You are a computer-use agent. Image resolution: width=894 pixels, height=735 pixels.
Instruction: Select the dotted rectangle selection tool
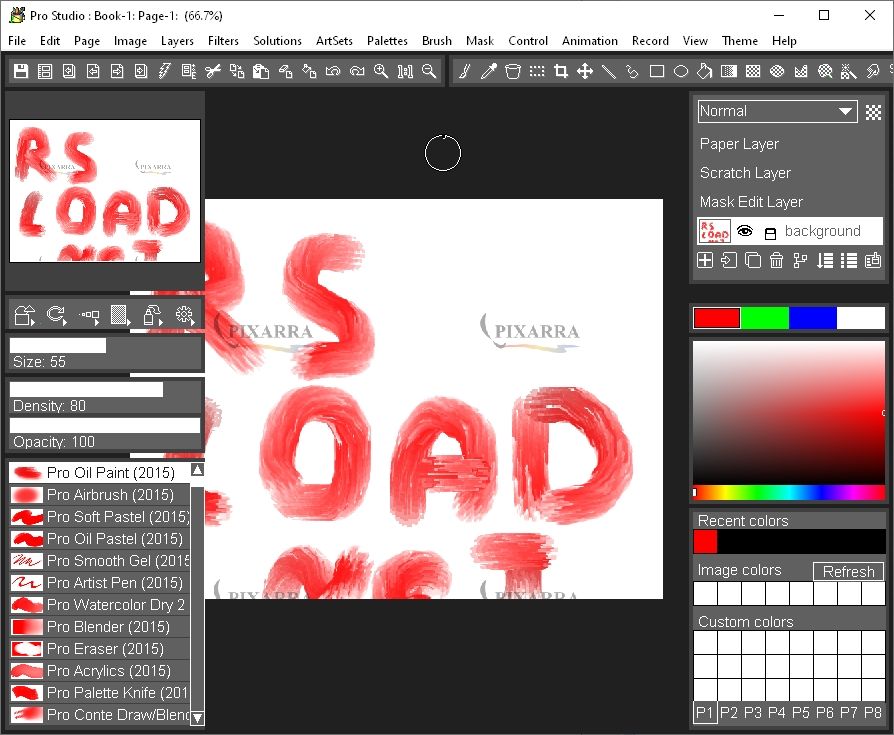[x=537, y=71]
